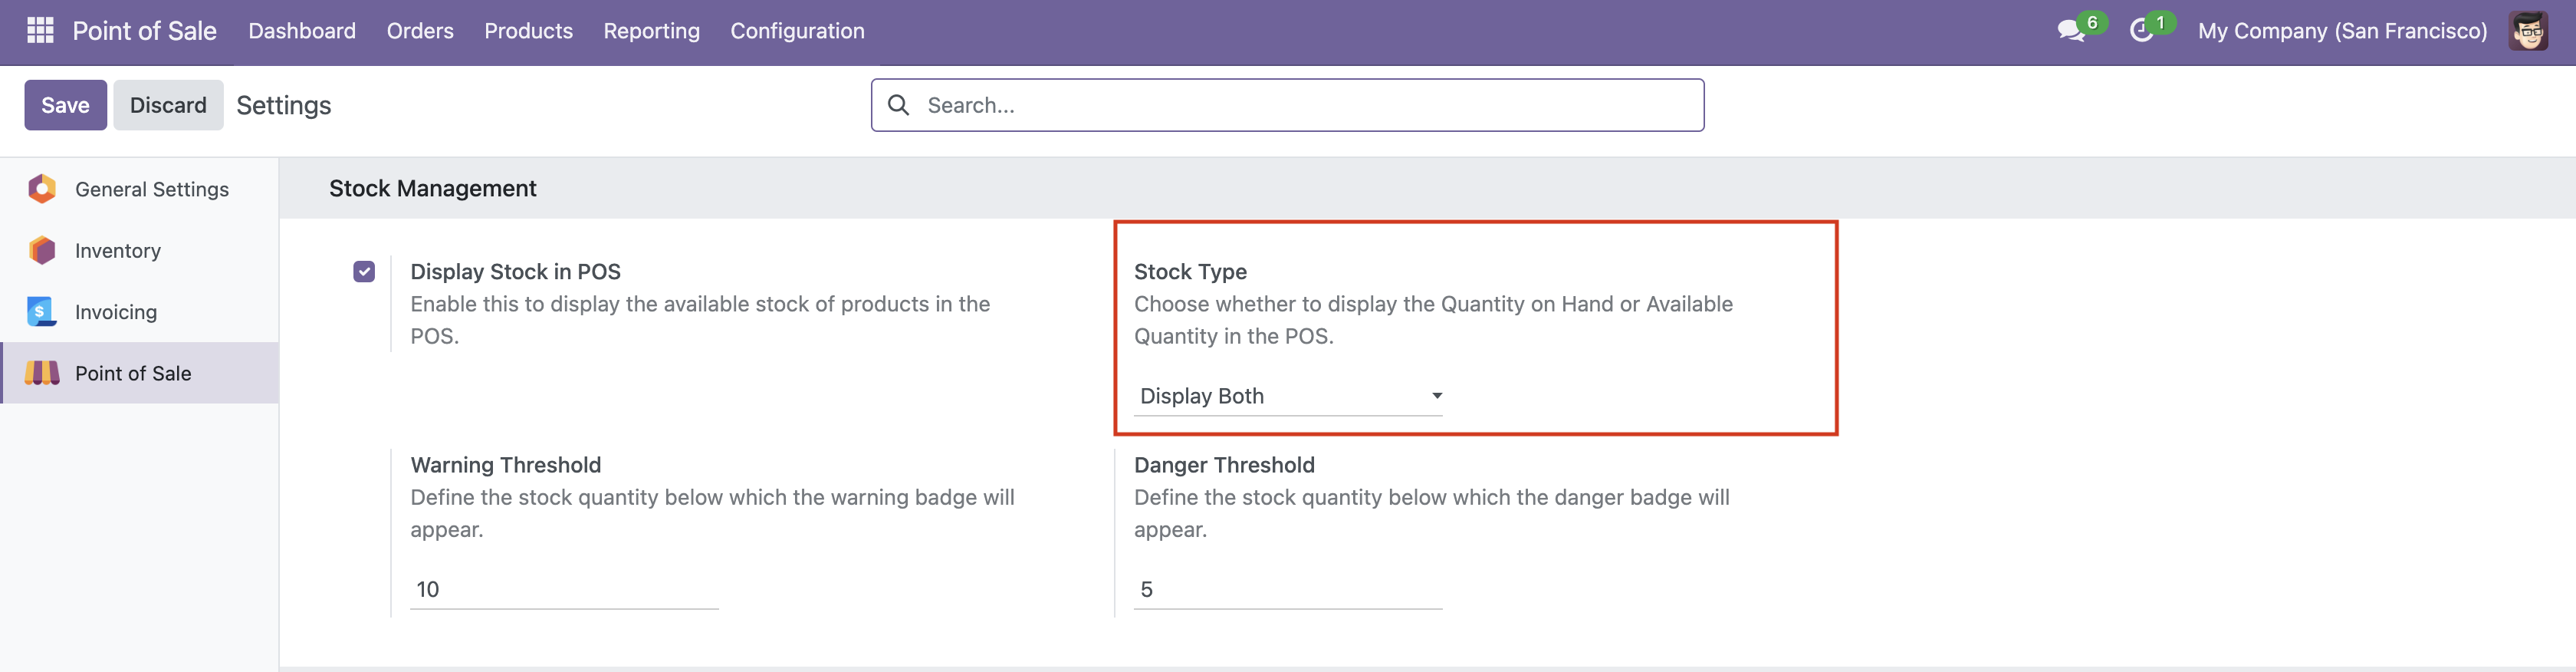The width and height of the screenshot is (2576, 672).
Task: Click the search magnifier icon
Action: [901, 104]
